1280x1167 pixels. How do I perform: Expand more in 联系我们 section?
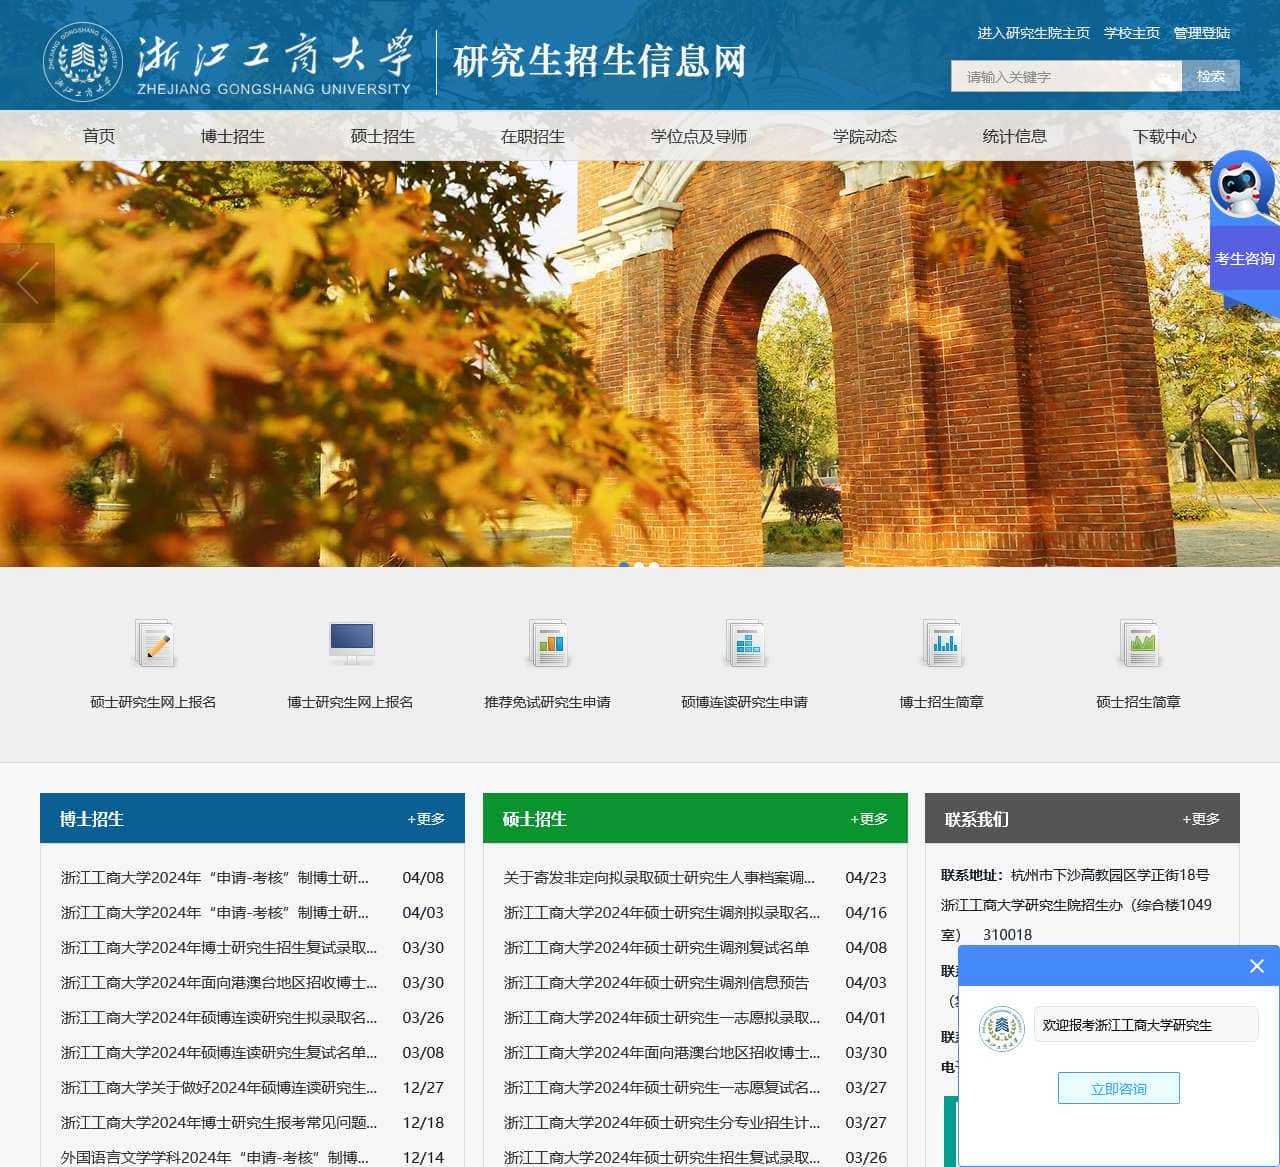point(1201,819)
